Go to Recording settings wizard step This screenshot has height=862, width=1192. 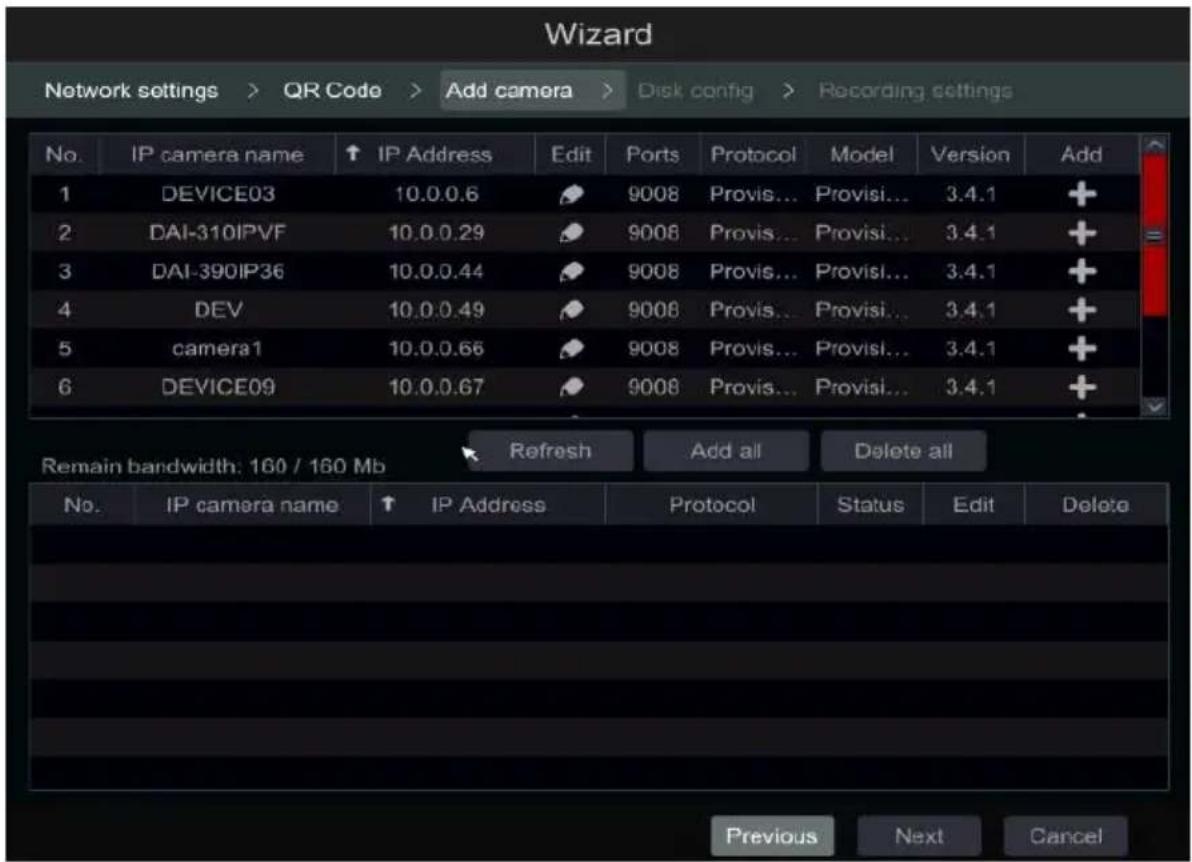[915, 90]
